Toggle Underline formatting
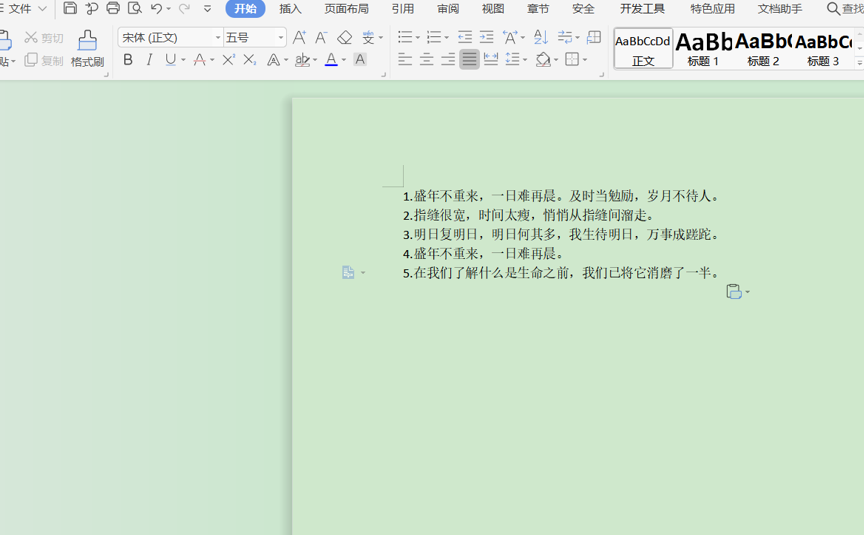This screenshot has width=864, height=535. tap(171, 60)
